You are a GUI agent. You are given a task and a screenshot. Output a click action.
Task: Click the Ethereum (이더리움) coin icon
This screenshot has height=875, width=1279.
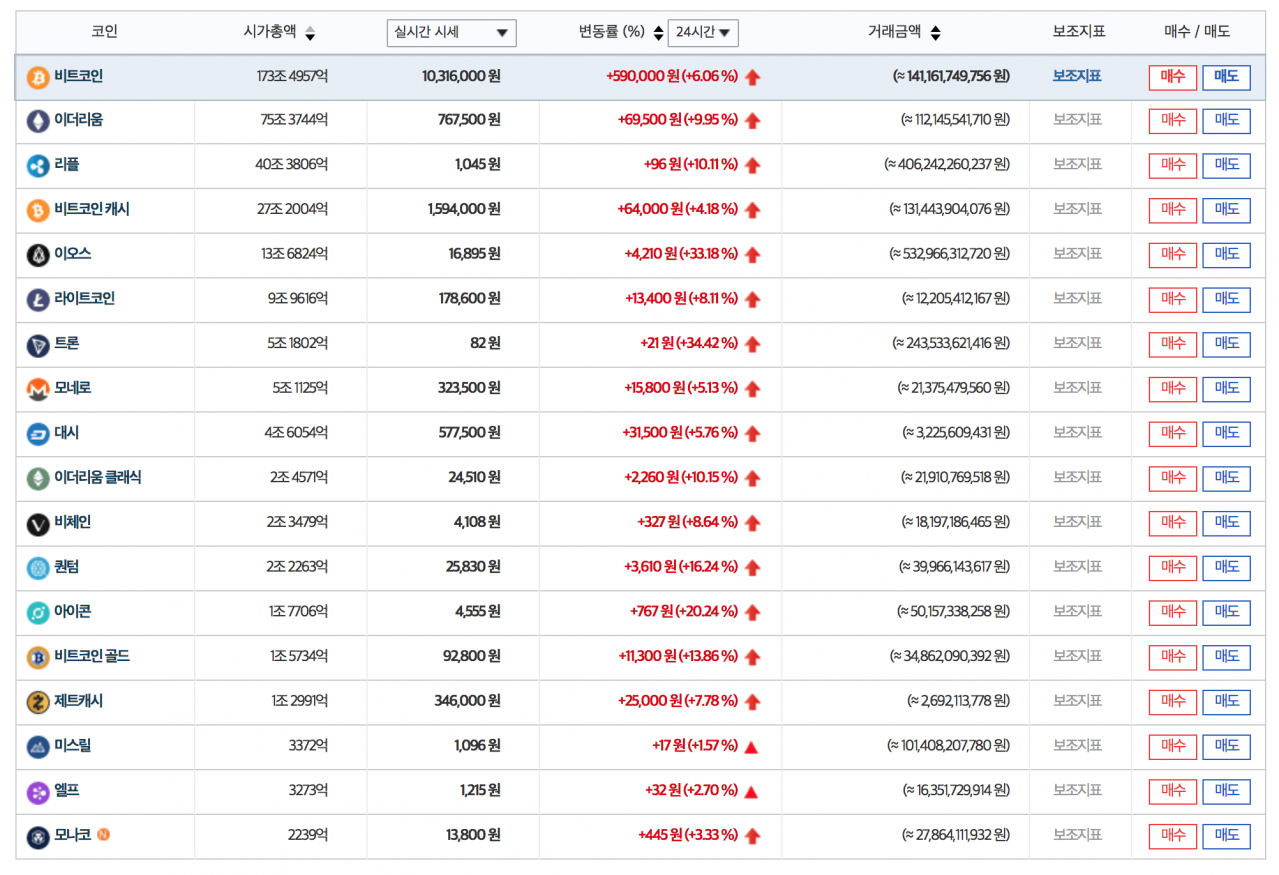(38, 121)
